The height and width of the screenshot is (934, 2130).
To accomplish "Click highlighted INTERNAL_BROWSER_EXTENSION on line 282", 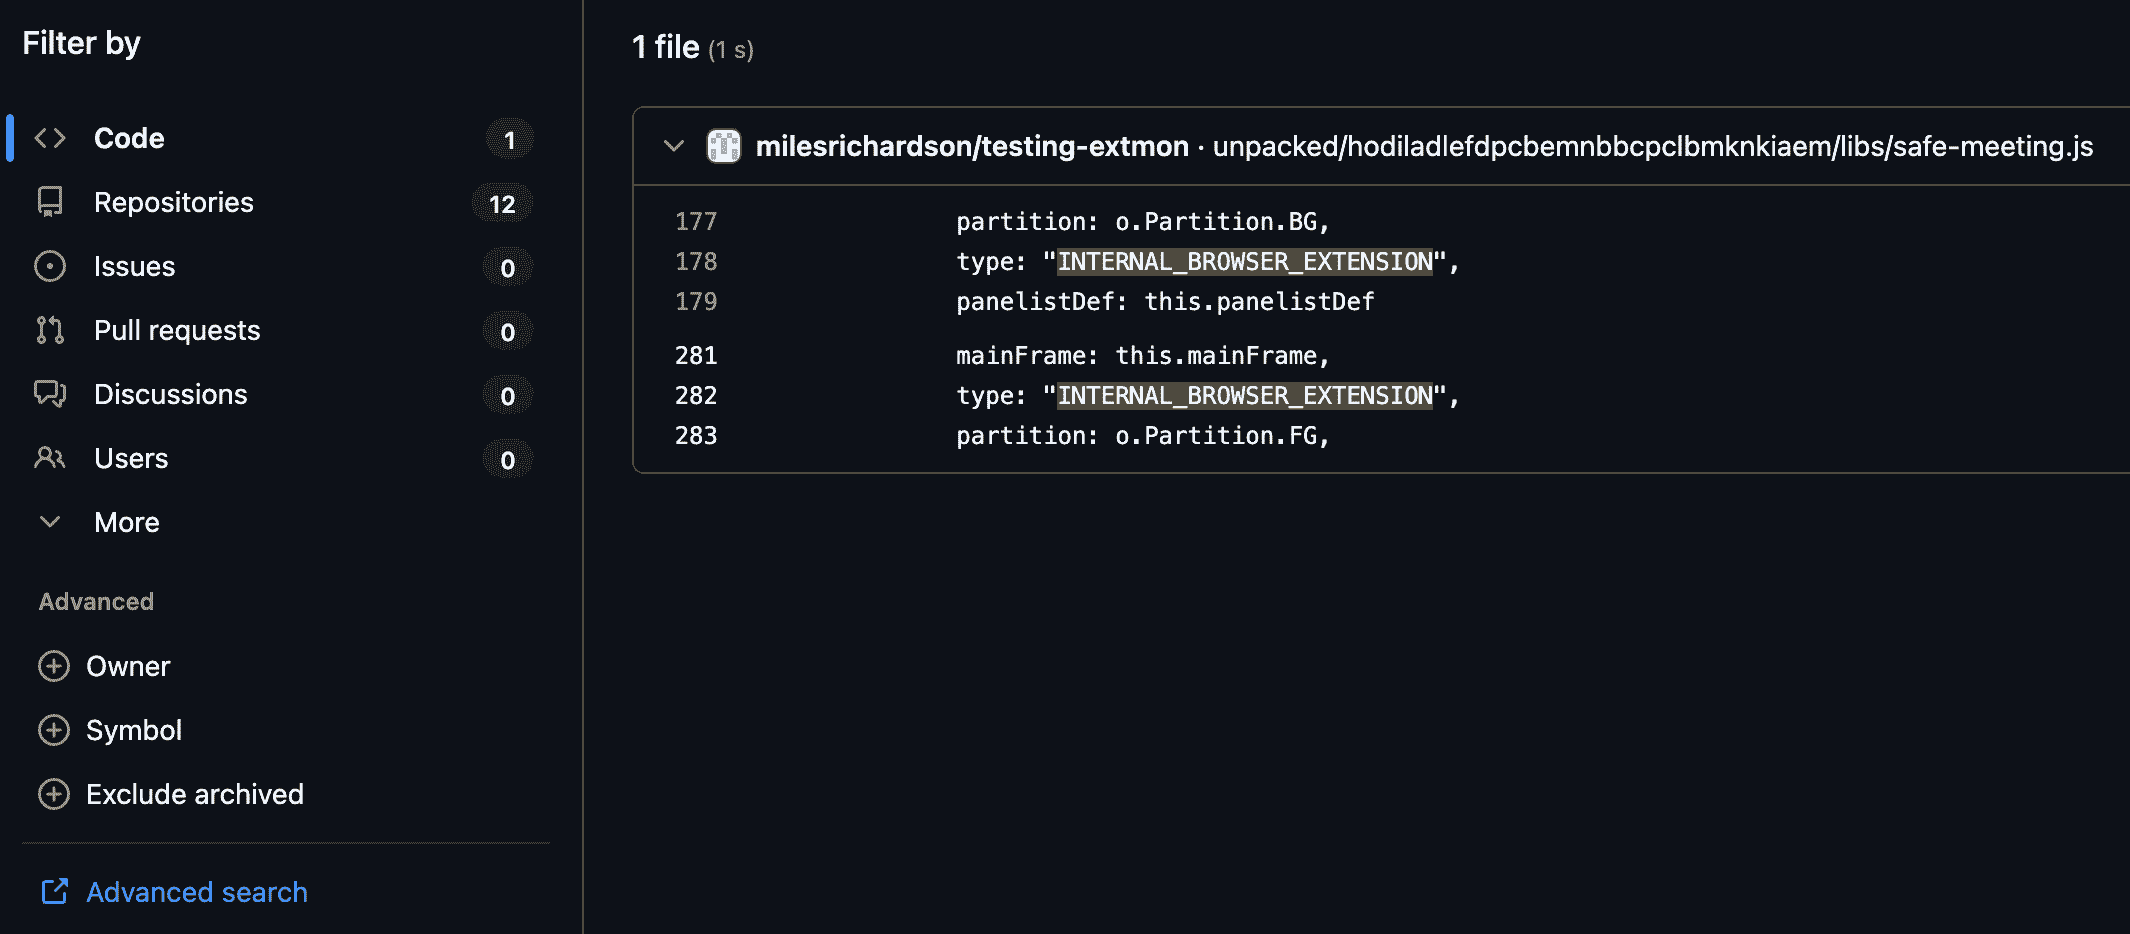I will (x=1244, y=395).
